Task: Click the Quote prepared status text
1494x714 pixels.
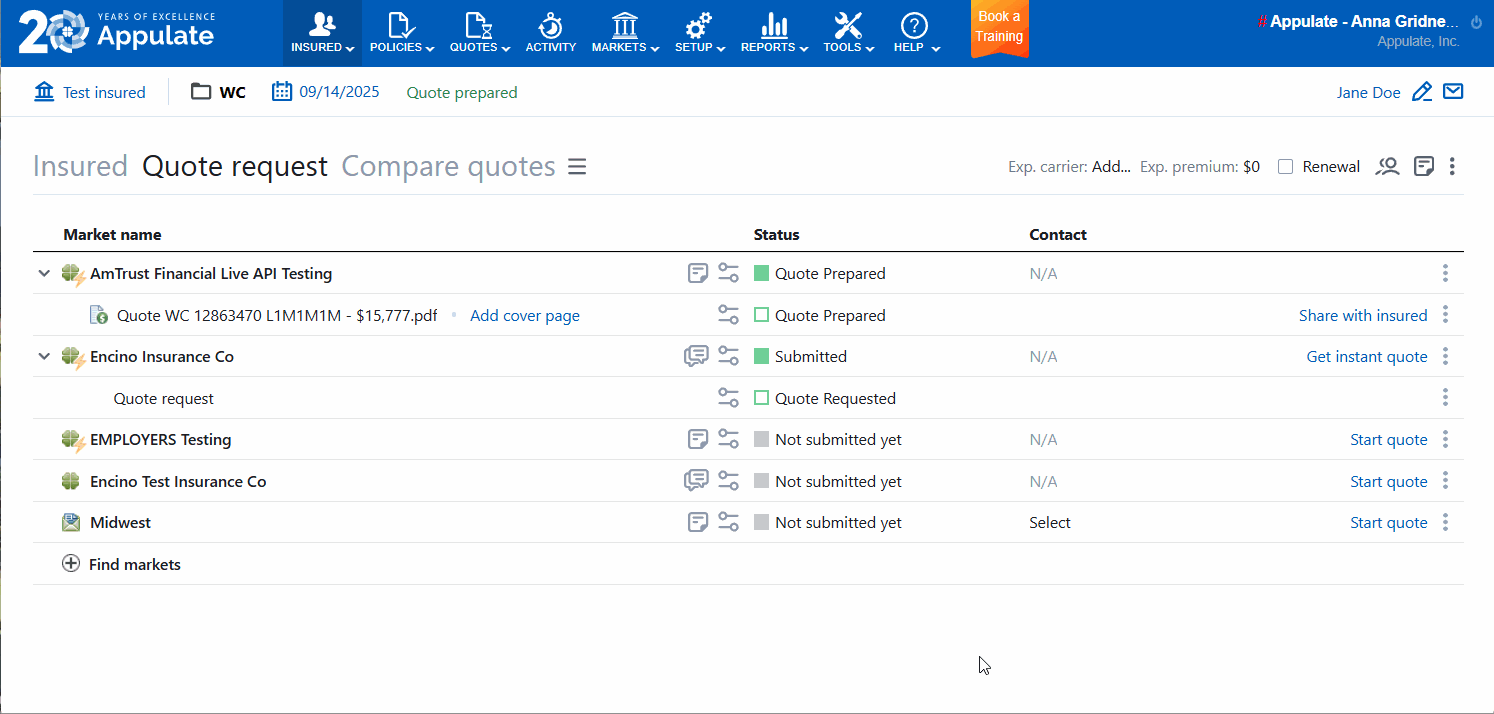Action: [x=462, y=93]
